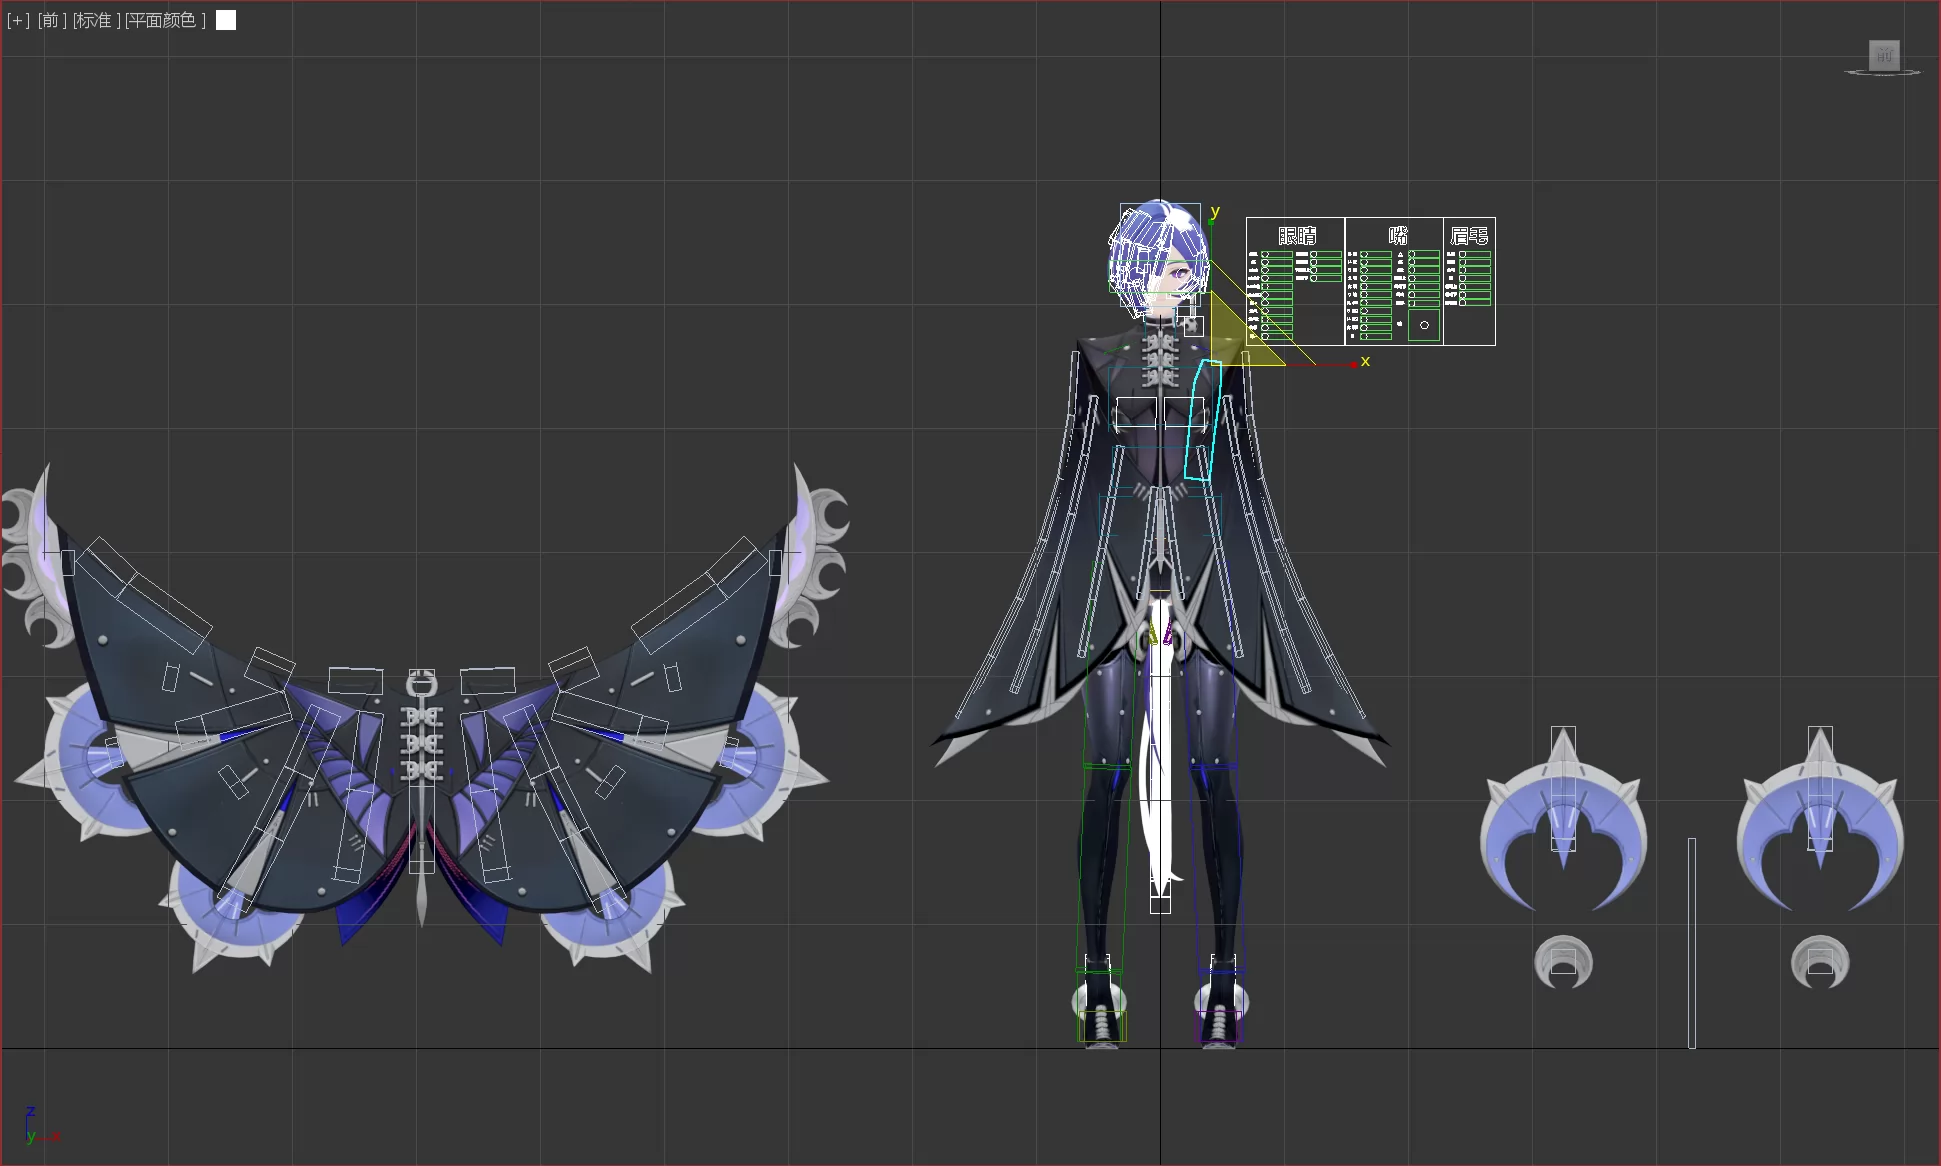Select the character's blue-haired head

coord(1158,258)
